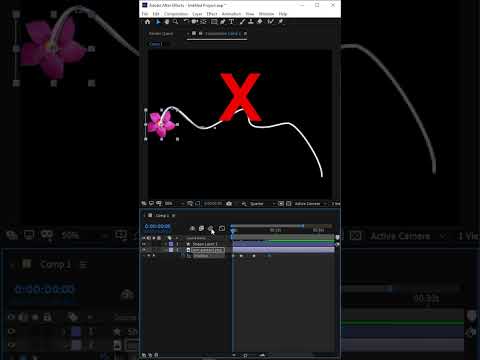Open the View menu
Image resolution: width=480 pixels, height=360 pixels.
(x=250, y=14)
